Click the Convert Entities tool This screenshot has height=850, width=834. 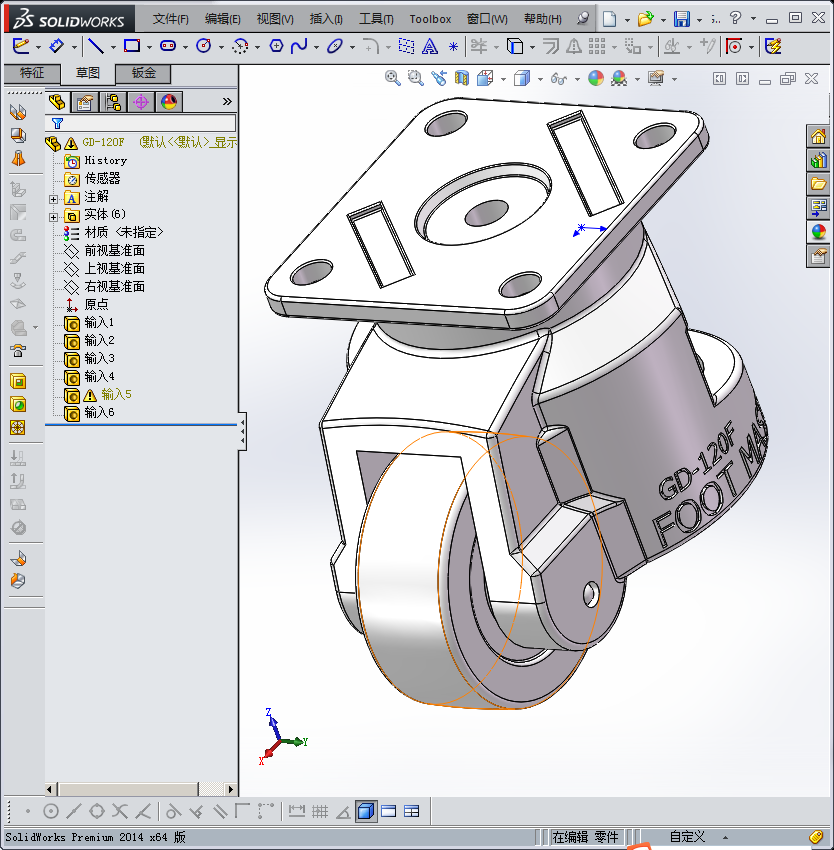[x=515, y=47]
